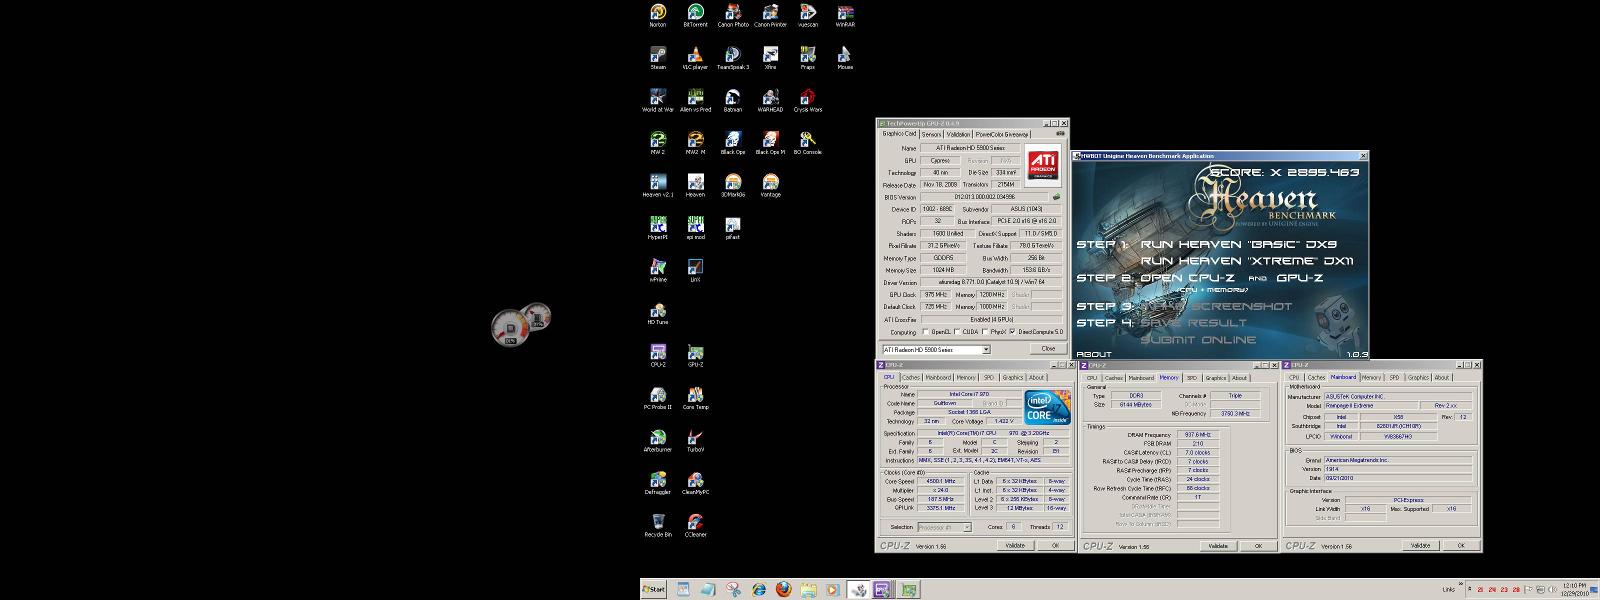Open the Fraps desktop icon

[807, 58]
